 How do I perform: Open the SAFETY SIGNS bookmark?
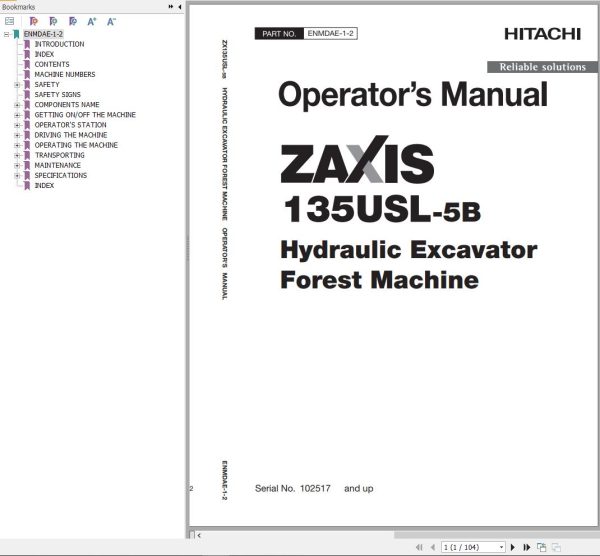tap(58, 95)
